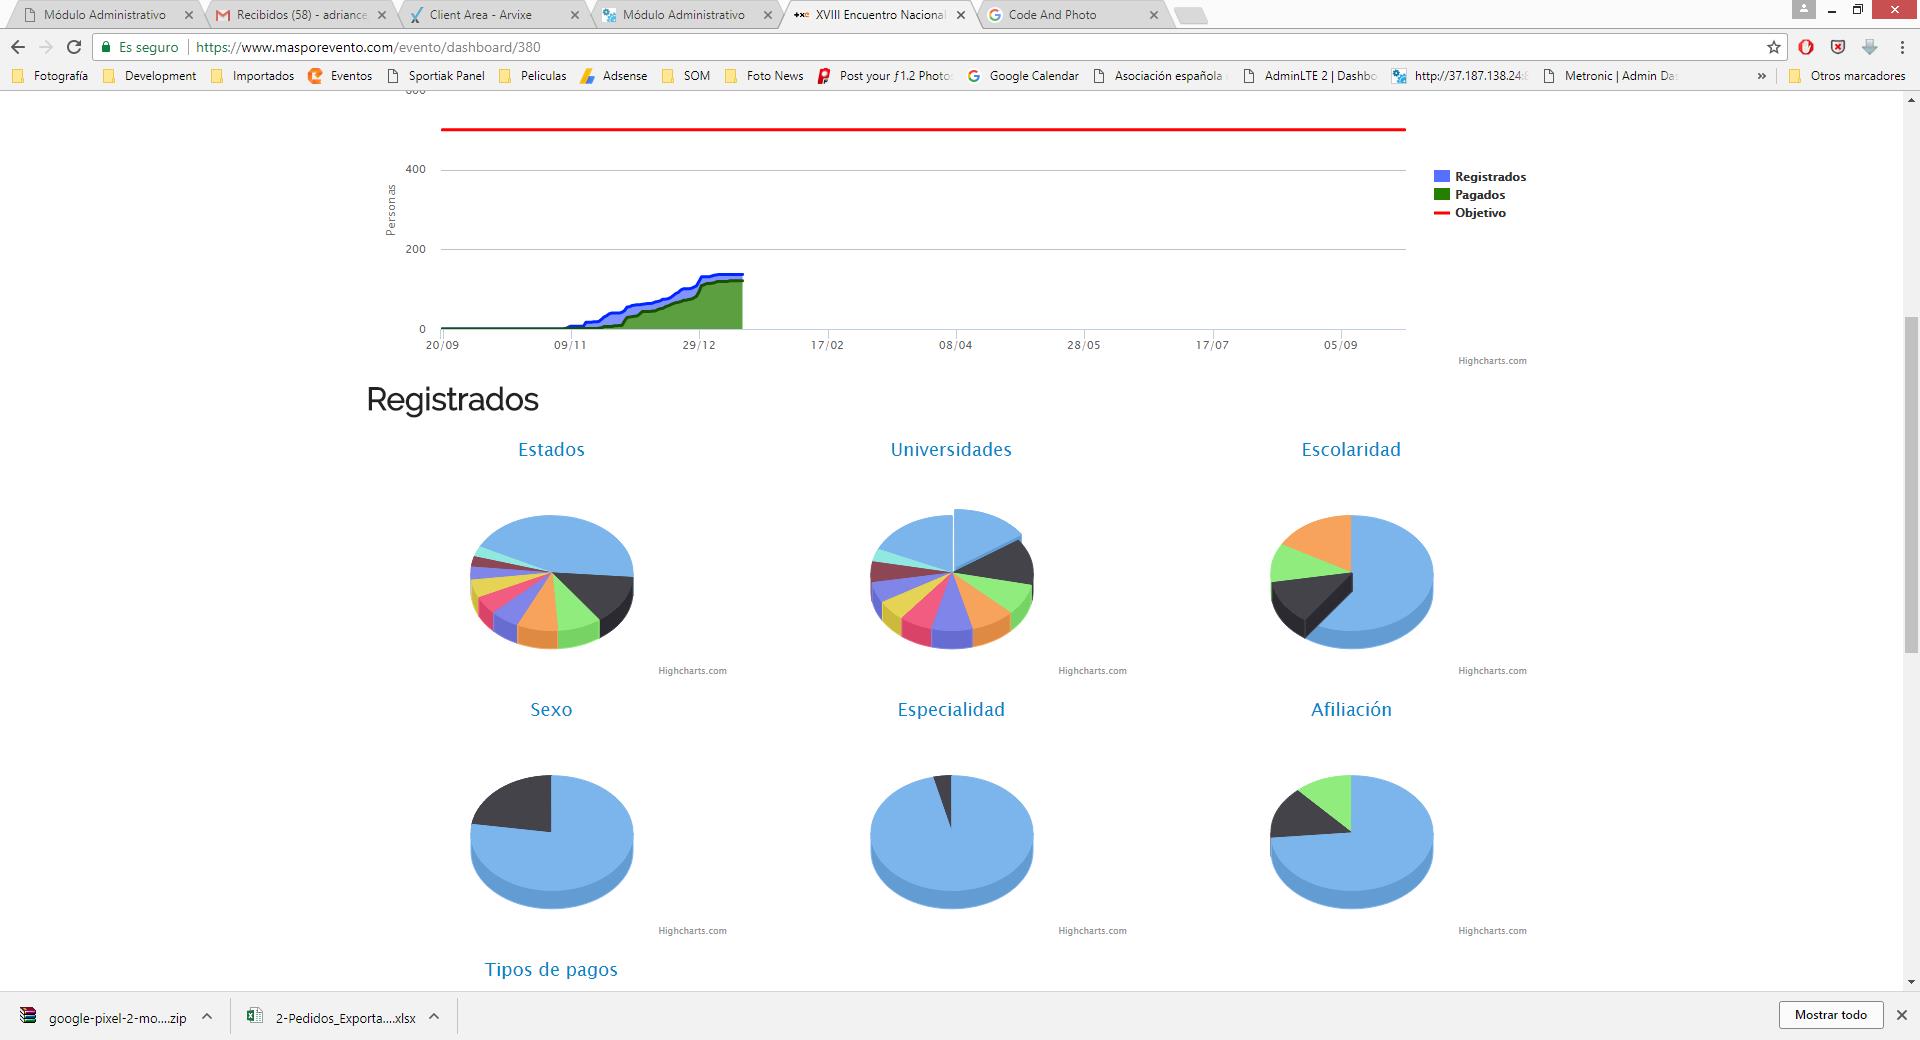
Task: Expand the bookmarks overflow chevron
Action: [1761, 76]
